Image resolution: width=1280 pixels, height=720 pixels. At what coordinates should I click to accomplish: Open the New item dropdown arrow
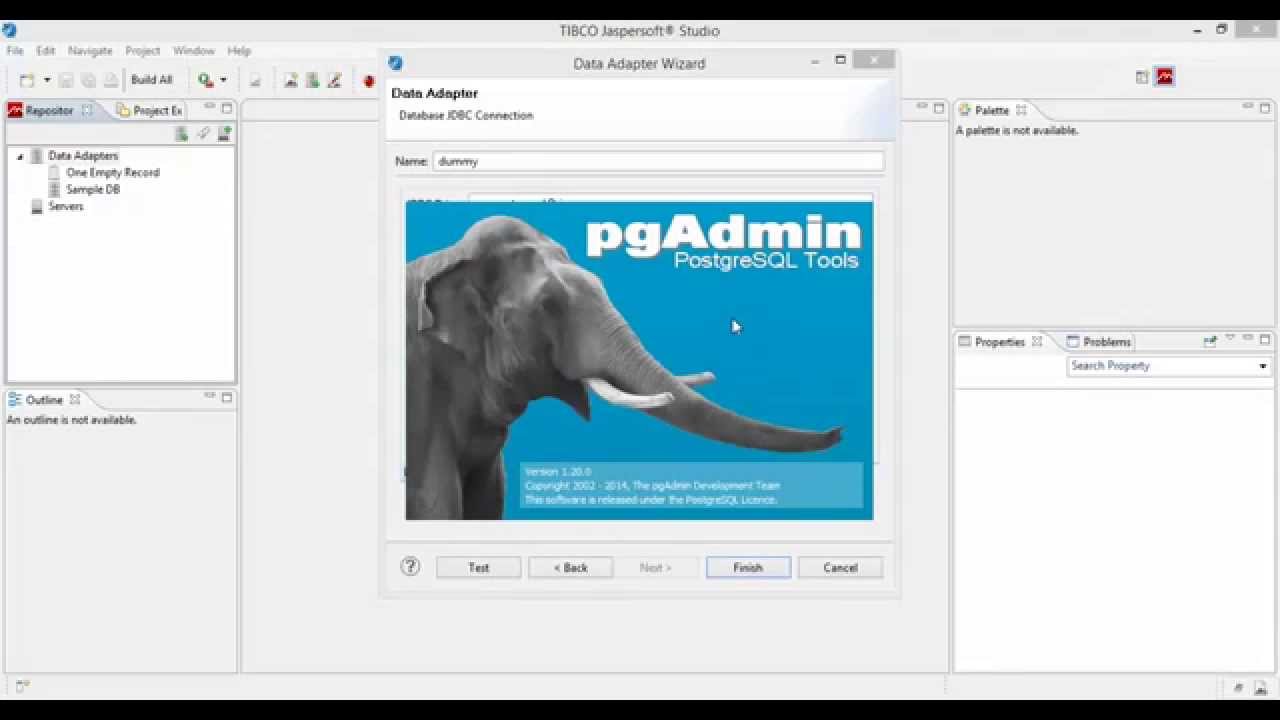click(x=46, y=80)
